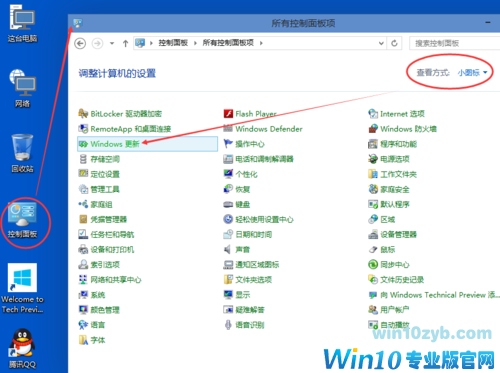This screenshot has height=373, width=500.
Task: Open 设备和打印机 icon
Action: (x=83, y=249)
